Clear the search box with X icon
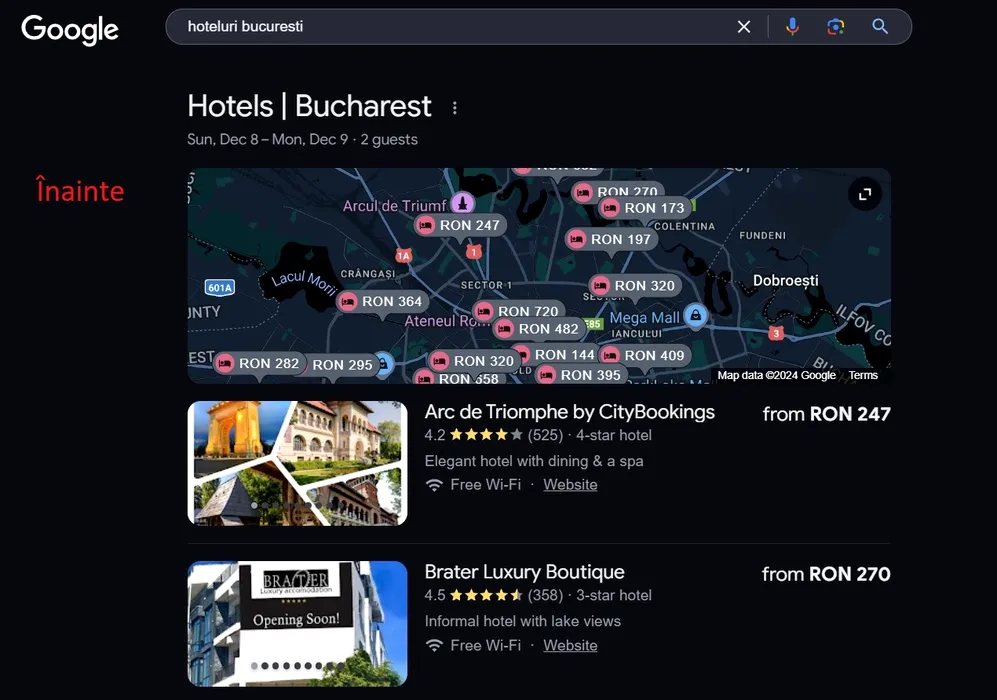Image resolution: width=997 pixels, height=700 pixels. 743,27
